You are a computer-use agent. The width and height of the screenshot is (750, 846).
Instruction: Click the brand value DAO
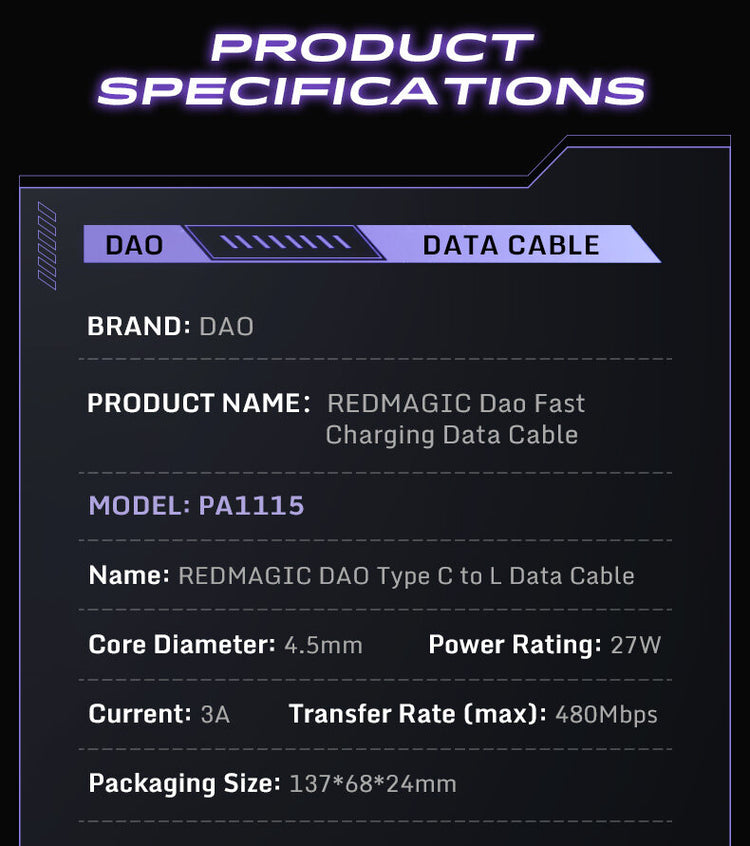pyautogui.click(x=226, y=327)
